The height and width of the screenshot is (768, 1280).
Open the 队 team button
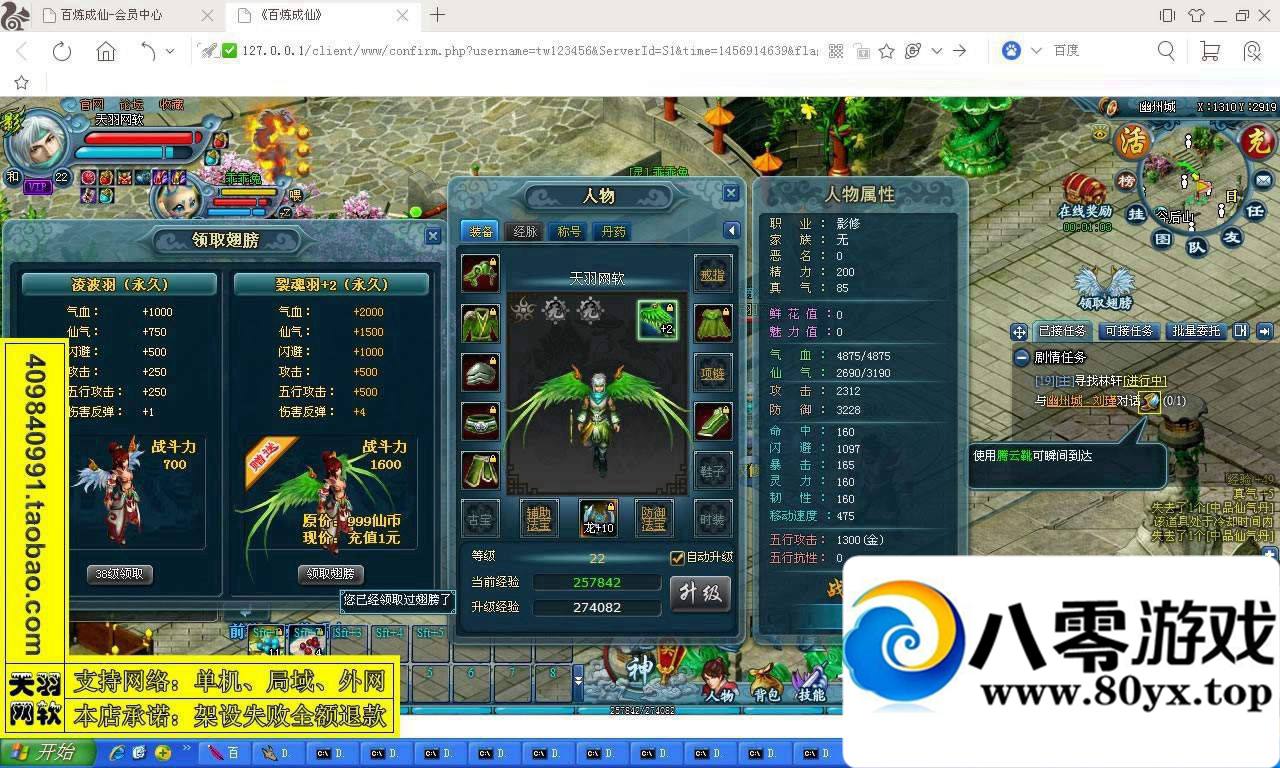click(1197, 247)
